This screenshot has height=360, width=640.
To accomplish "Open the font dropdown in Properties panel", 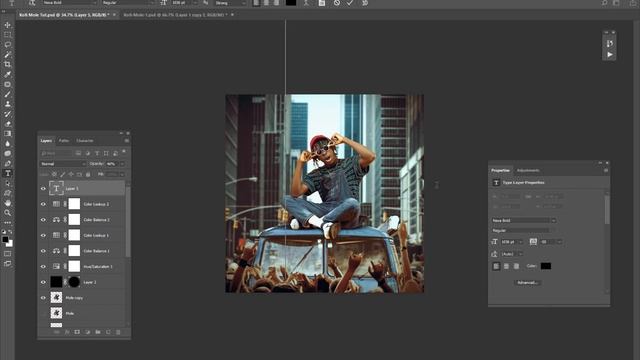I will pyautogui.click(x=553, y=220).
